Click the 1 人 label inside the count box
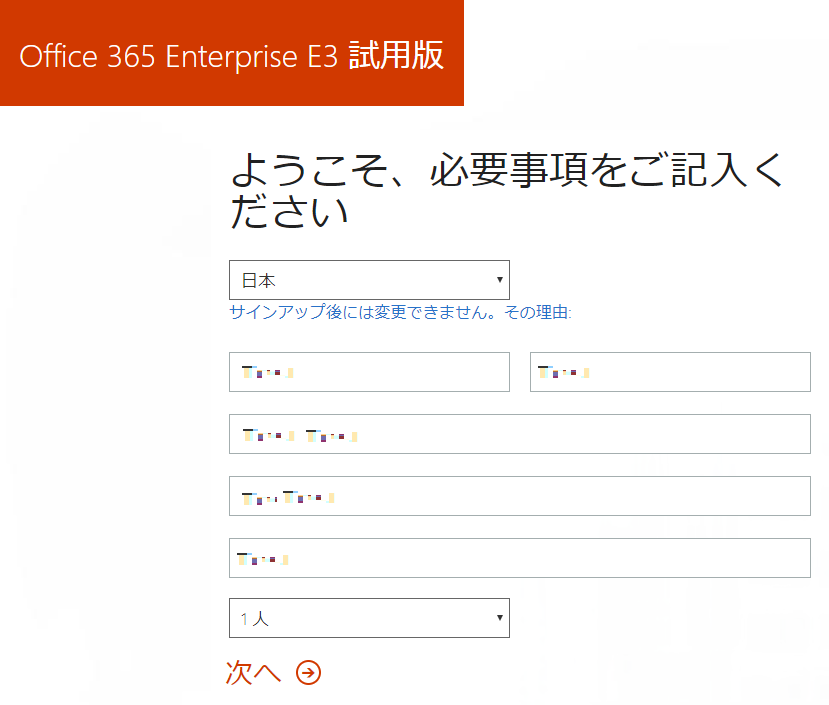This screenshot has height=705, width=829. click(x=255, y=618)
